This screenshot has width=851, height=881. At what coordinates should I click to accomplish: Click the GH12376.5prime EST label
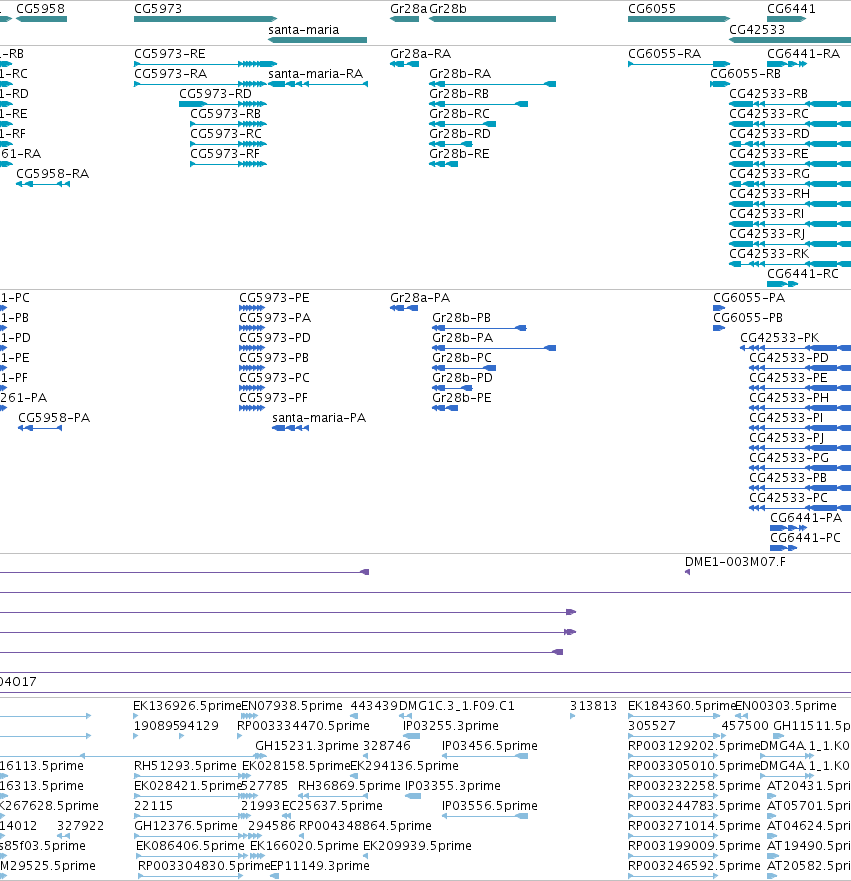pos(185,826)
